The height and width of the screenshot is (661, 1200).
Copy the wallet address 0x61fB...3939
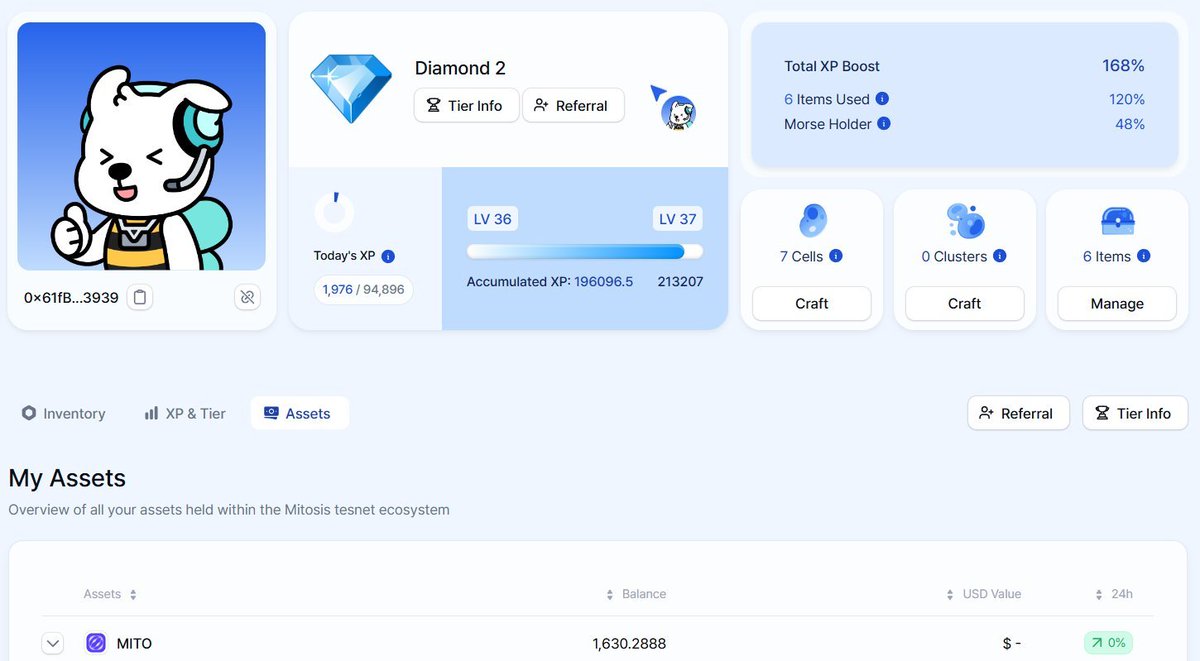coord(140,297)
